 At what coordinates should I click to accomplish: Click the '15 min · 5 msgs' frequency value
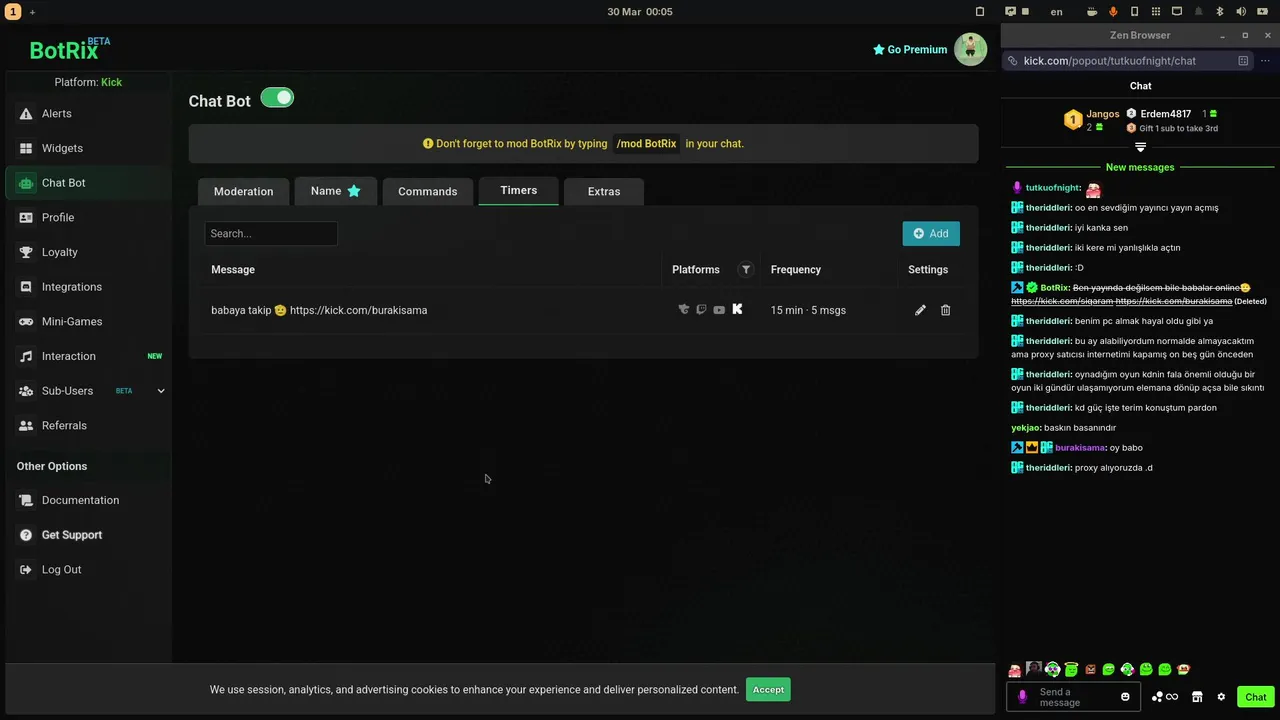pyautogui.click(x=808, y=310)
